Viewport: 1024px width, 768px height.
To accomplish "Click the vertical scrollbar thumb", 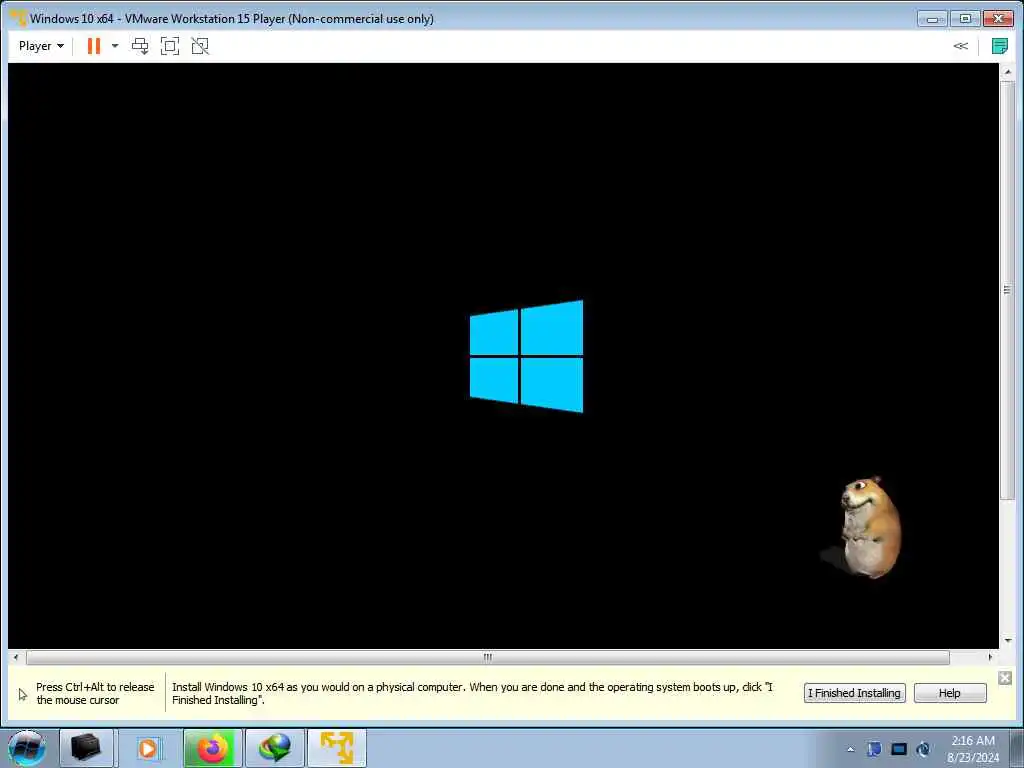I will pyautogui.click(x=1007, y=290).
